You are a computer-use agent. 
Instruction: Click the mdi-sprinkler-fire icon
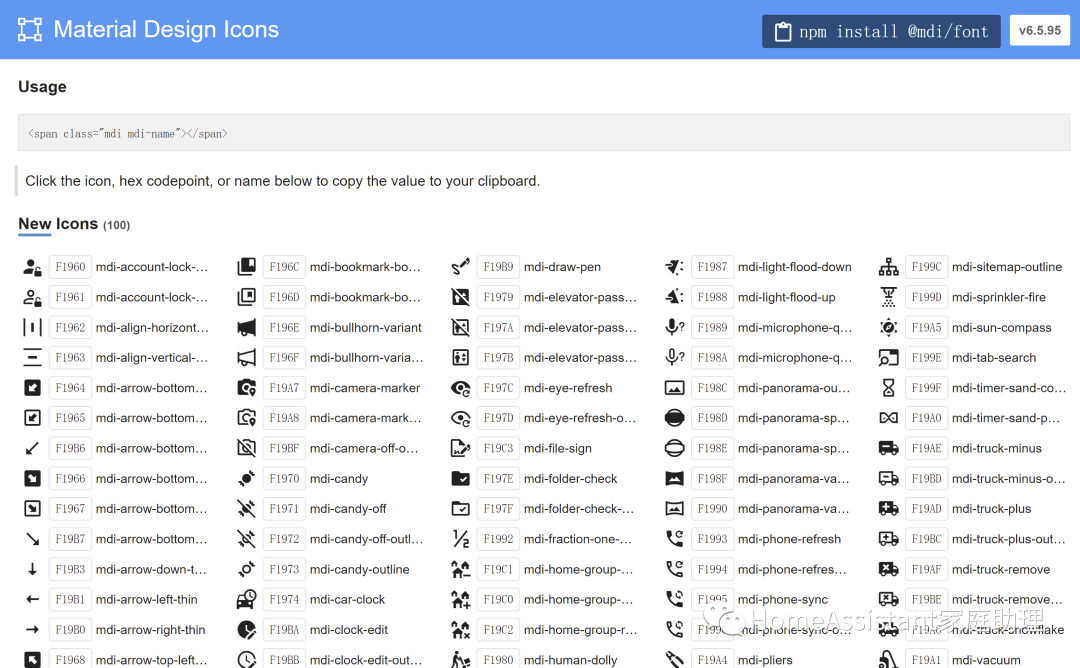point(889,297)
